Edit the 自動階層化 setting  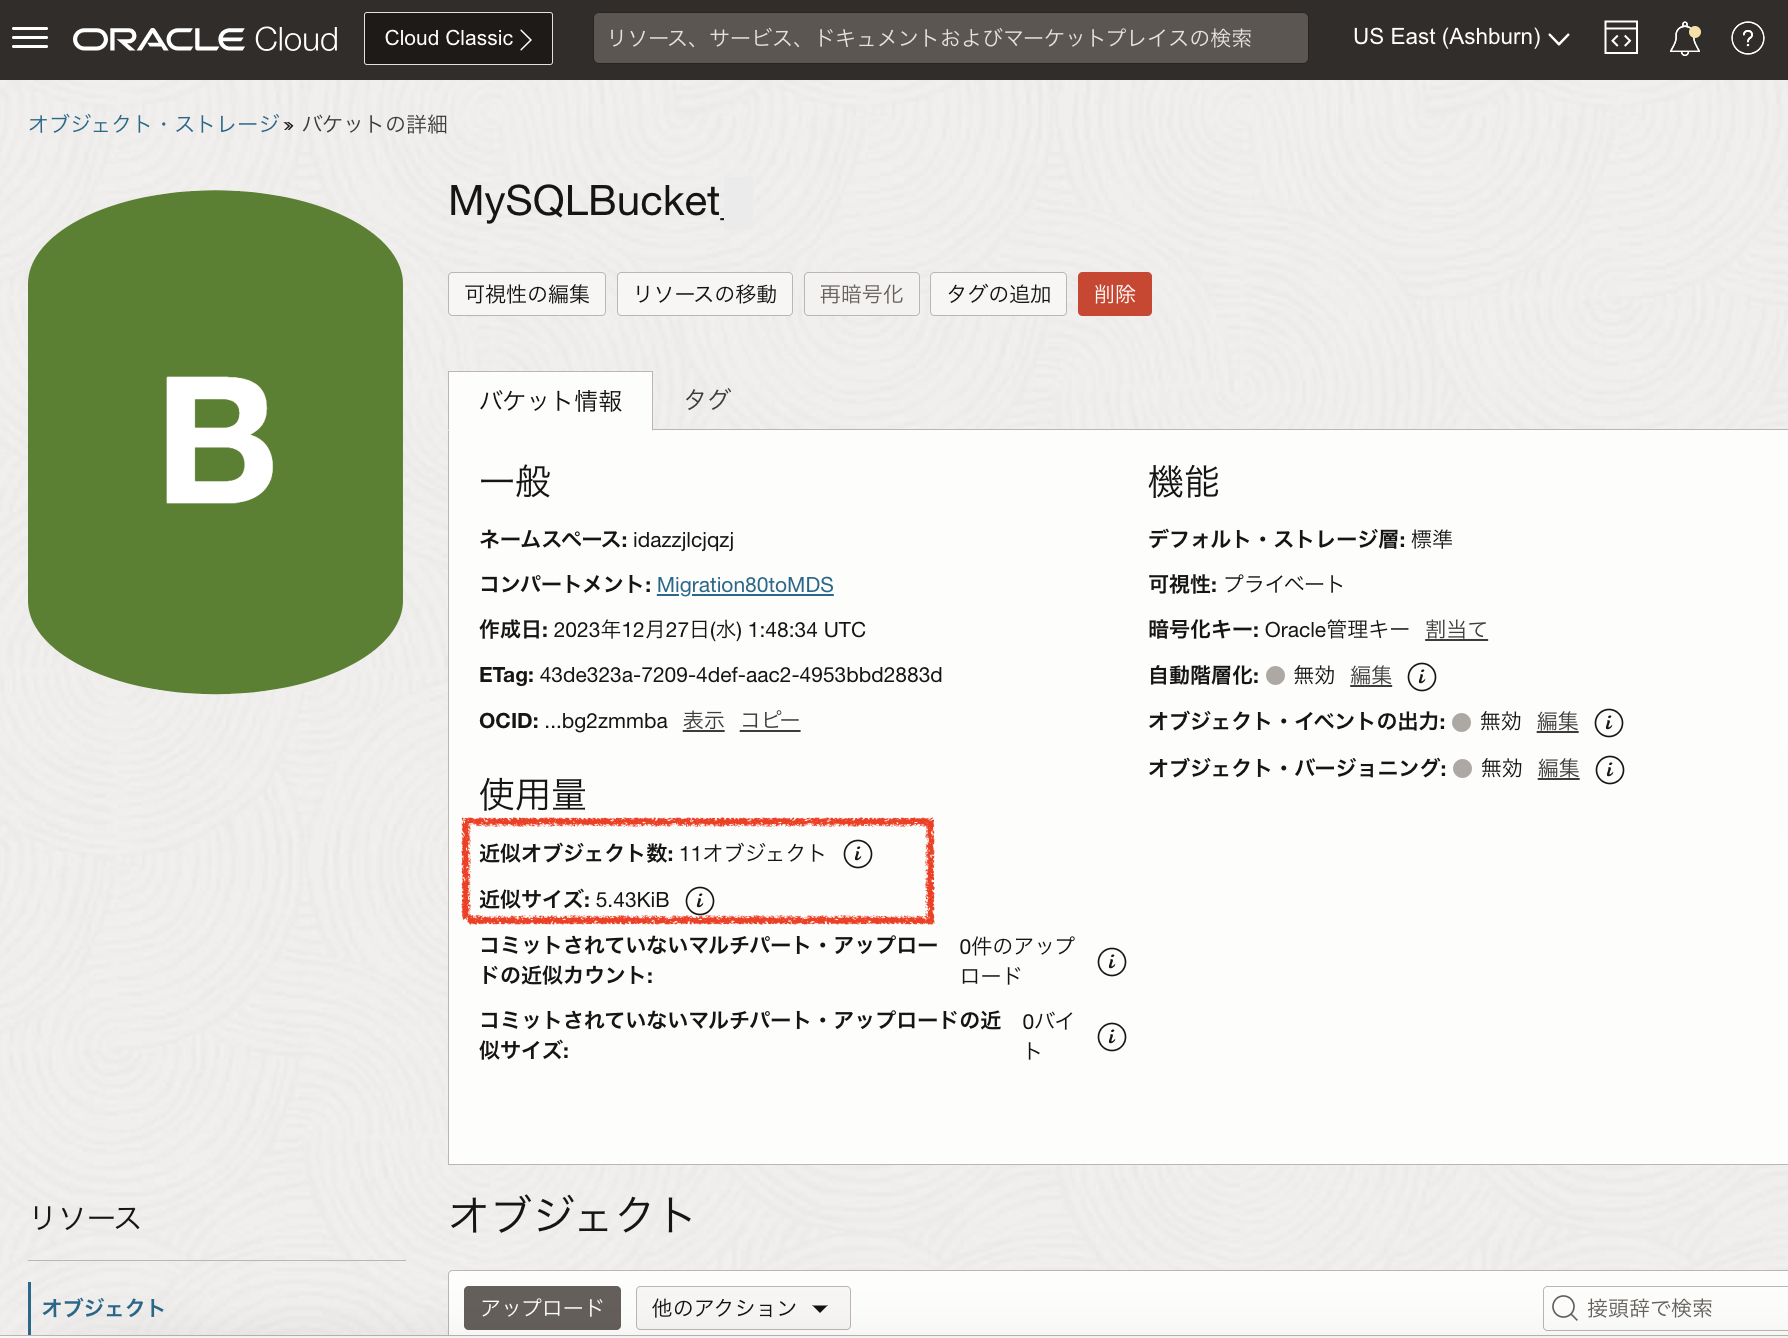point(1370,676)
